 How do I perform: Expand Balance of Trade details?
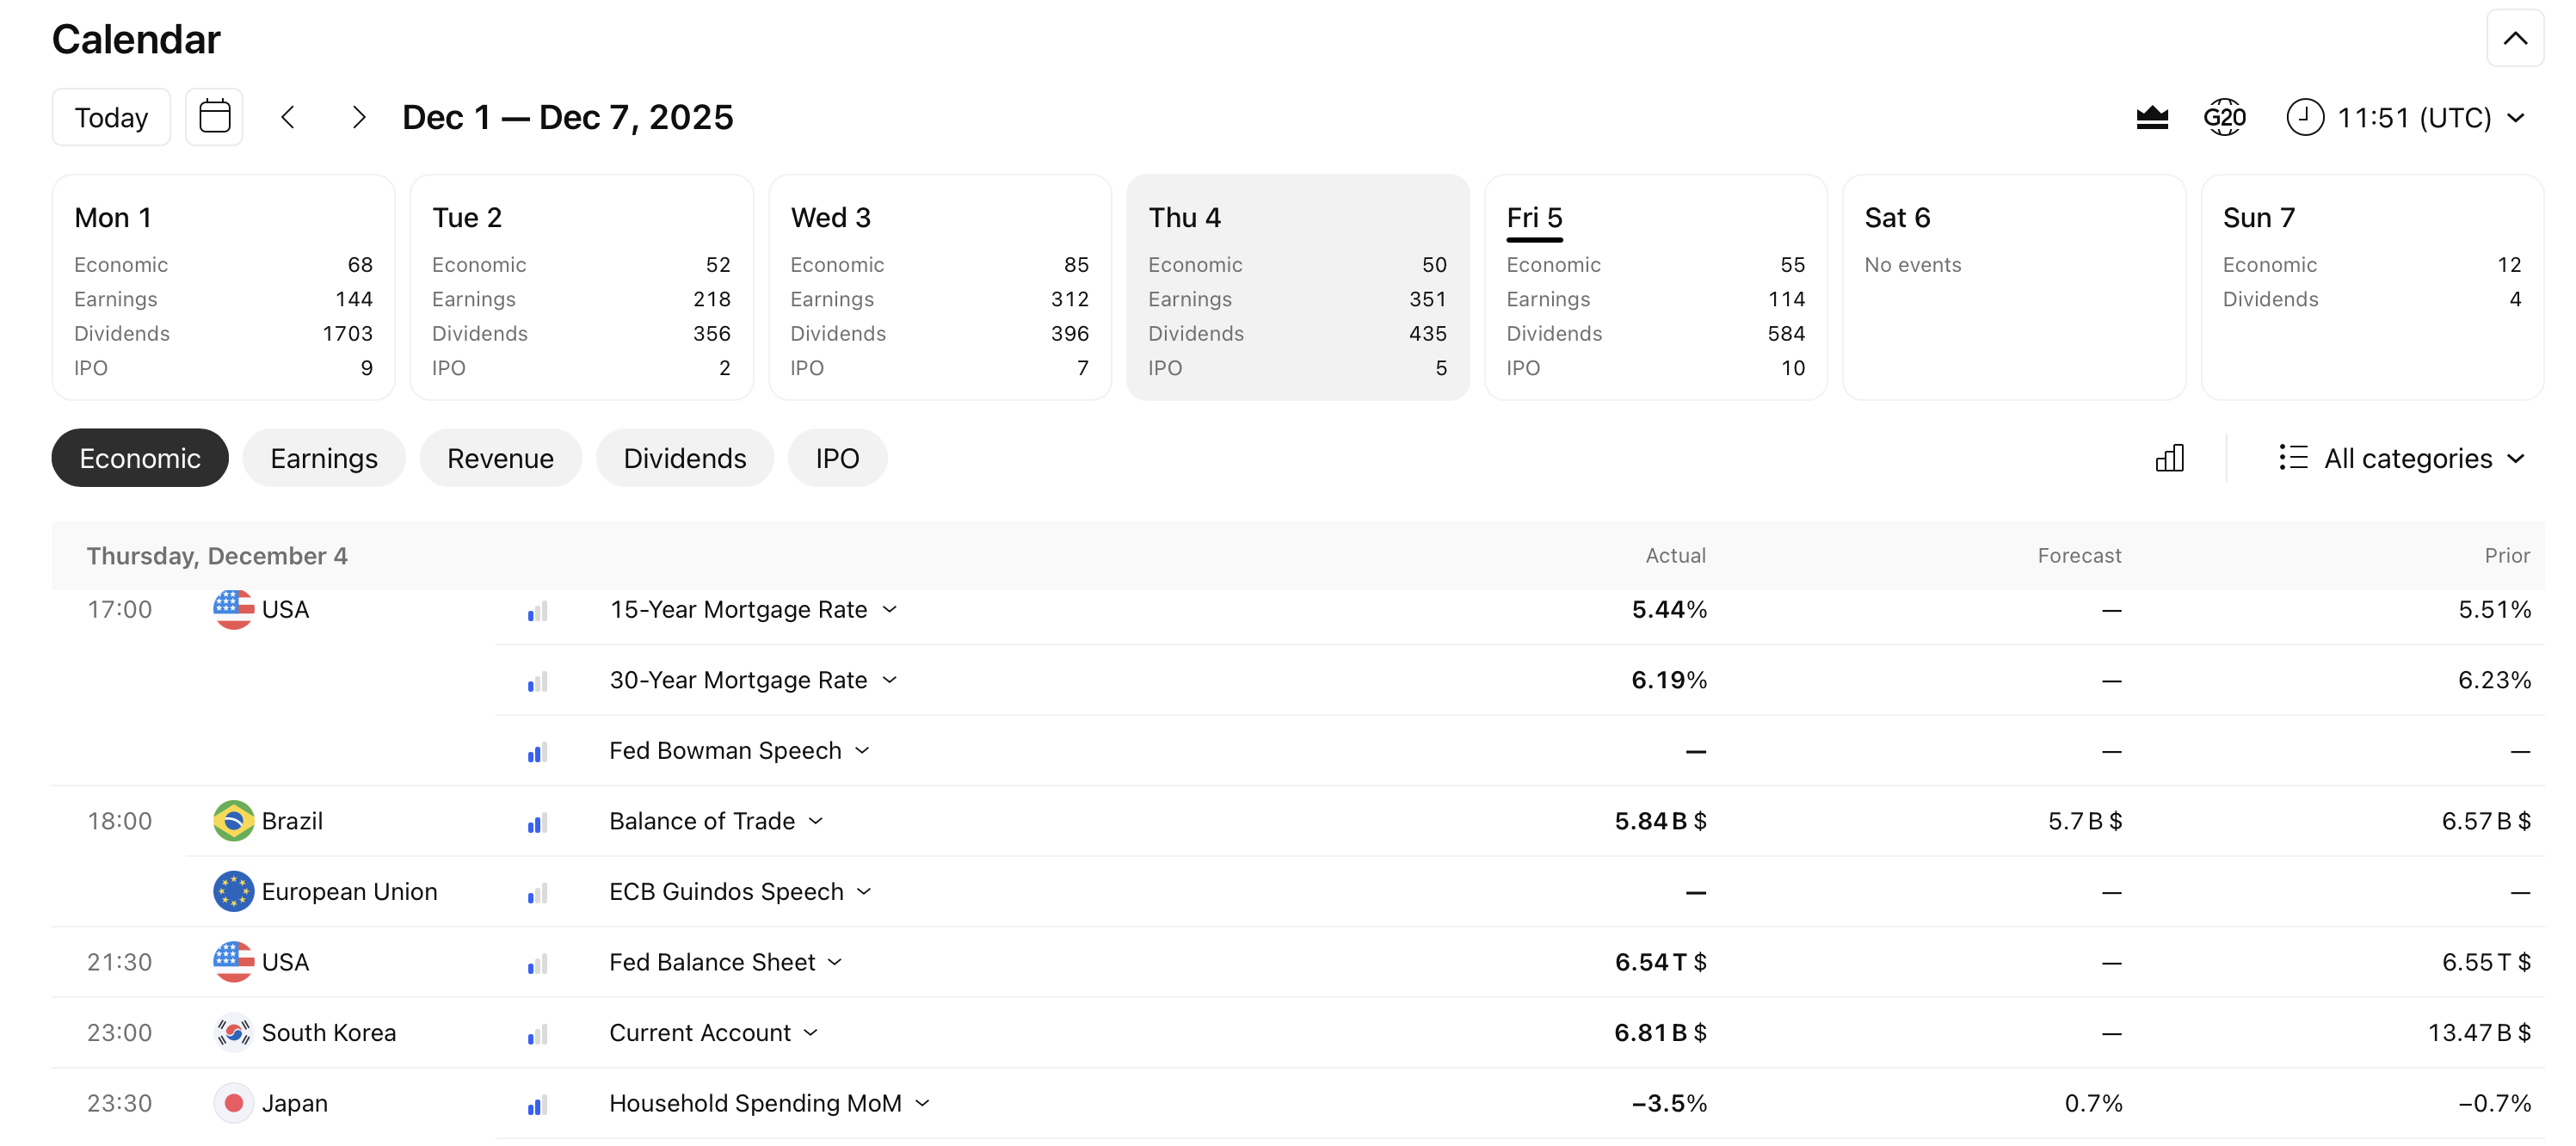[x=816, y=820]
